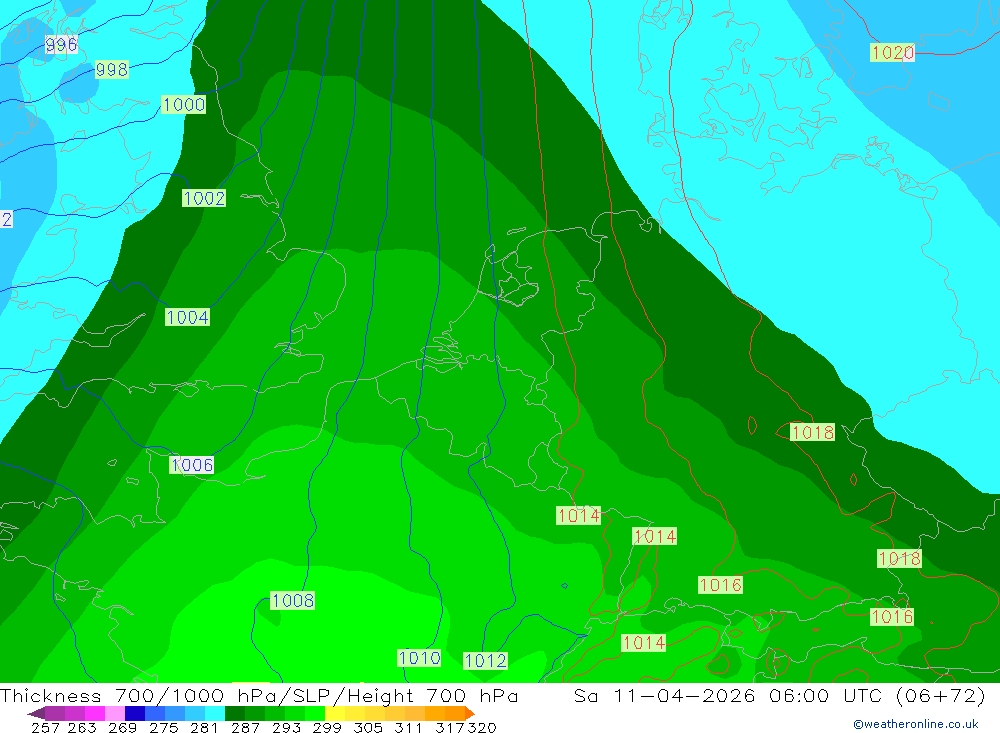This screenshot has height=733, width=1000.
Task: Pick the cyan legend swatch before 287
Action: [x=215, y=713]
